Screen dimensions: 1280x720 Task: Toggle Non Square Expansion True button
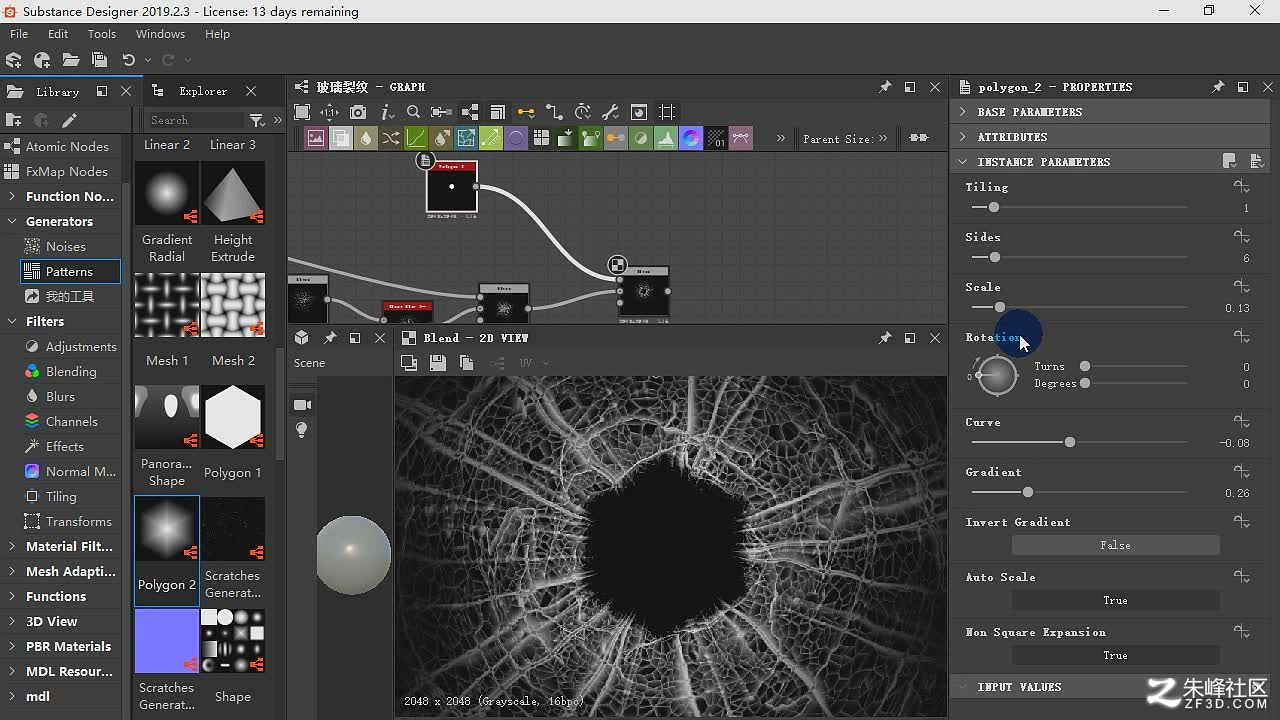pos(1115,655)
